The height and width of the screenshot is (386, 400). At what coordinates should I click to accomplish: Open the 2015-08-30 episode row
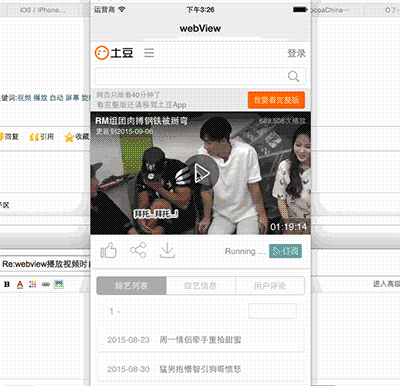[x=201, y=369]
